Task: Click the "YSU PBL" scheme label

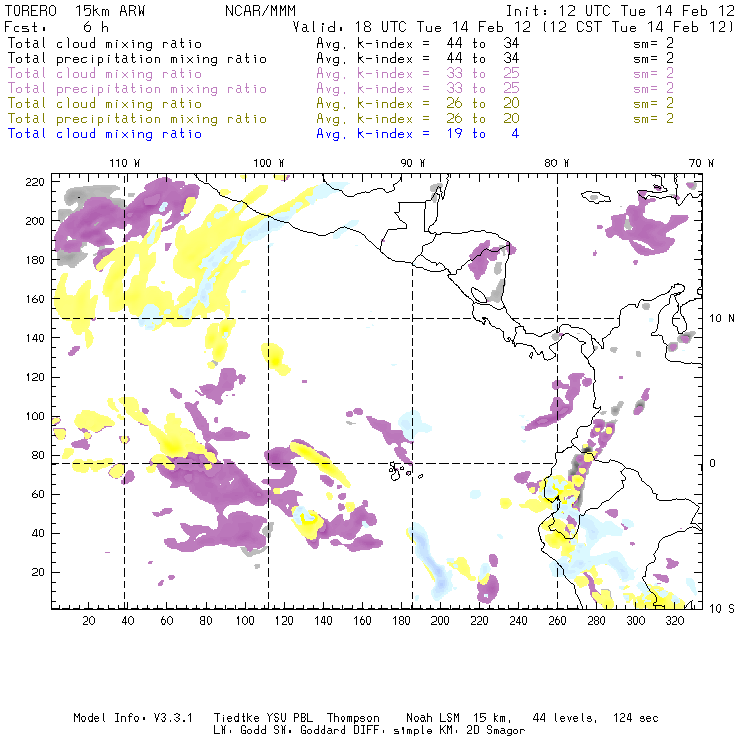Action: tap(289, 718)
